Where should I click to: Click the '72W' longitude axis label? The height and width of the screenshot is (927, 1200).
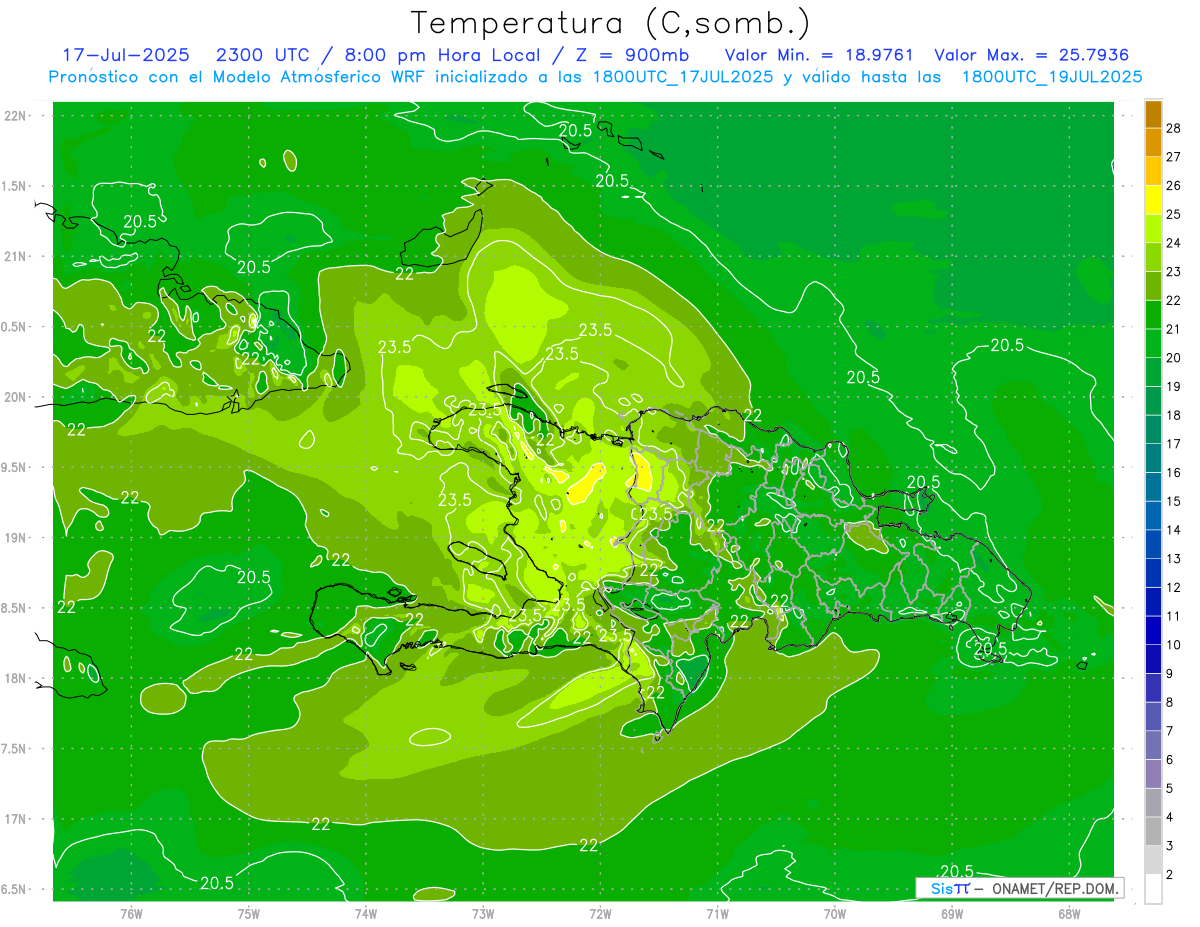[x=600, y=914]
